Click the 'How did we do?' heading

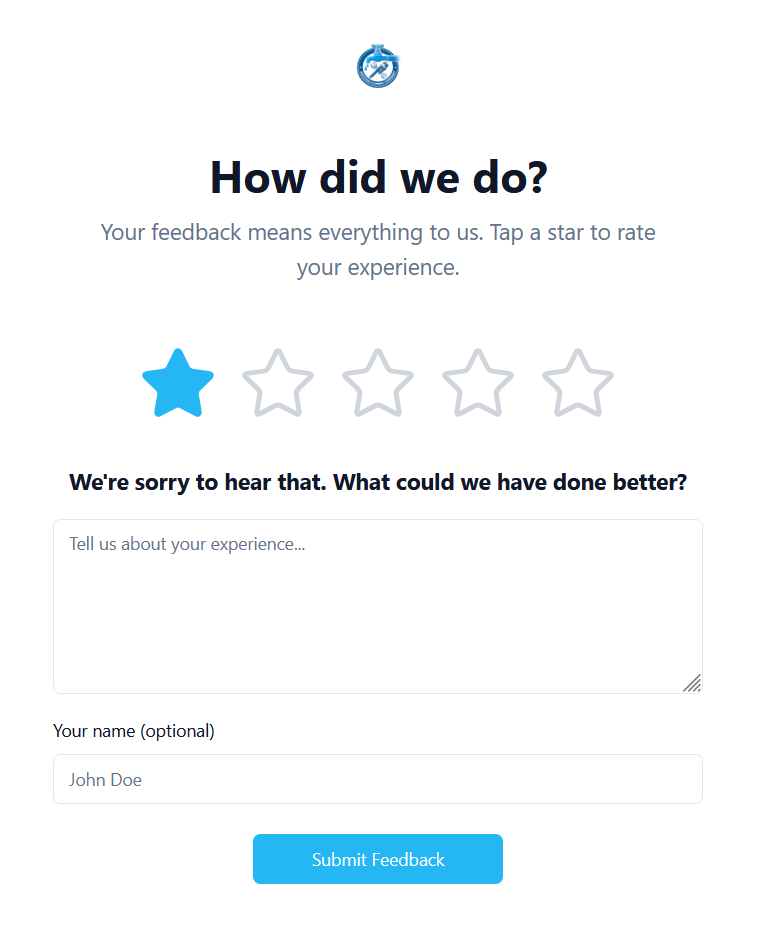pos(378,177)
